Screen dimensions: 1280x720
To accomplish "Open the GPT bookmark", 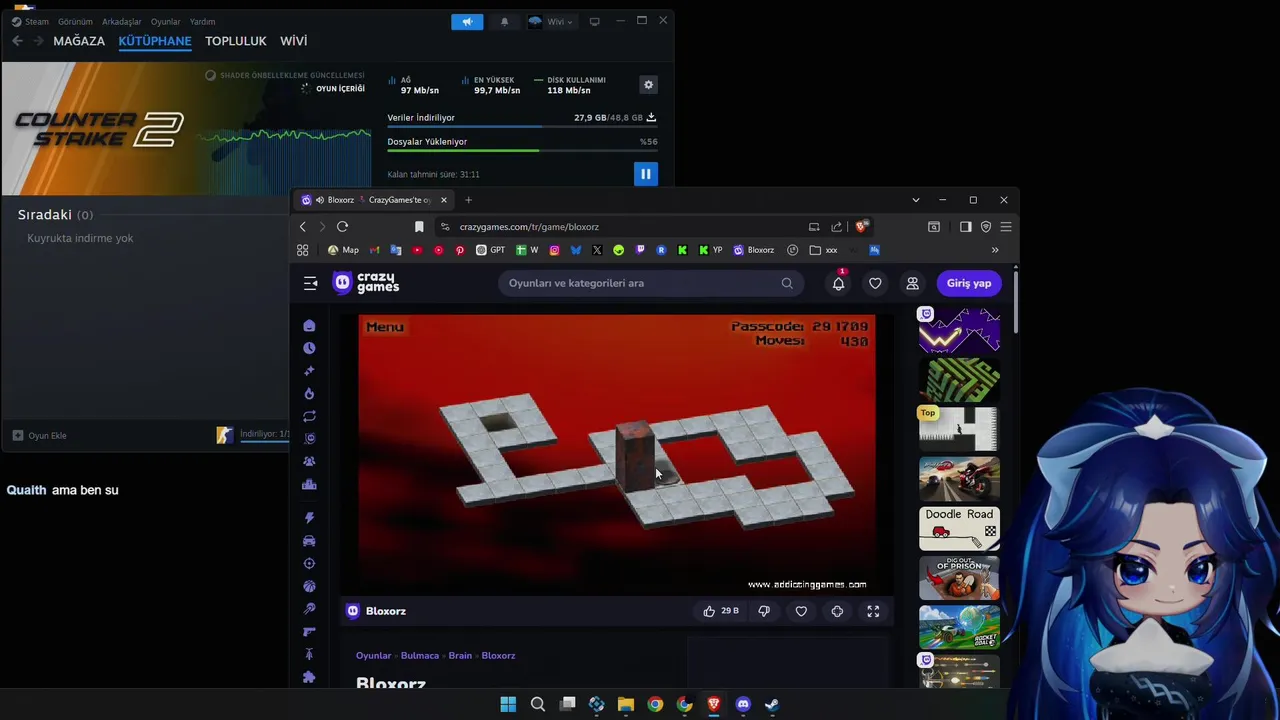I will point(490,250).
